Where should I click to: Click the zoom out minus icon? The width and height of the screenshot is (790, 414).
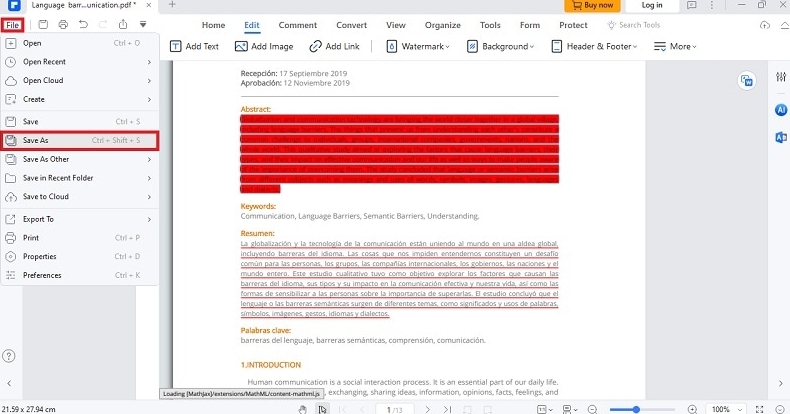point(592,409)
